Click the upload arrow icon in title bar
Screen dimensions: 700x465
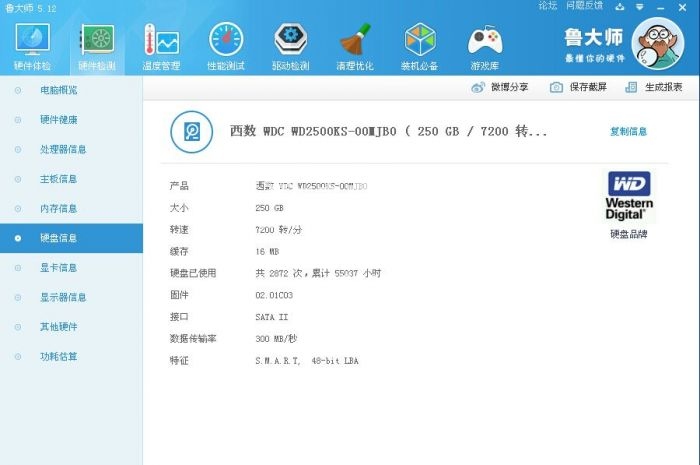pos(620,7)
